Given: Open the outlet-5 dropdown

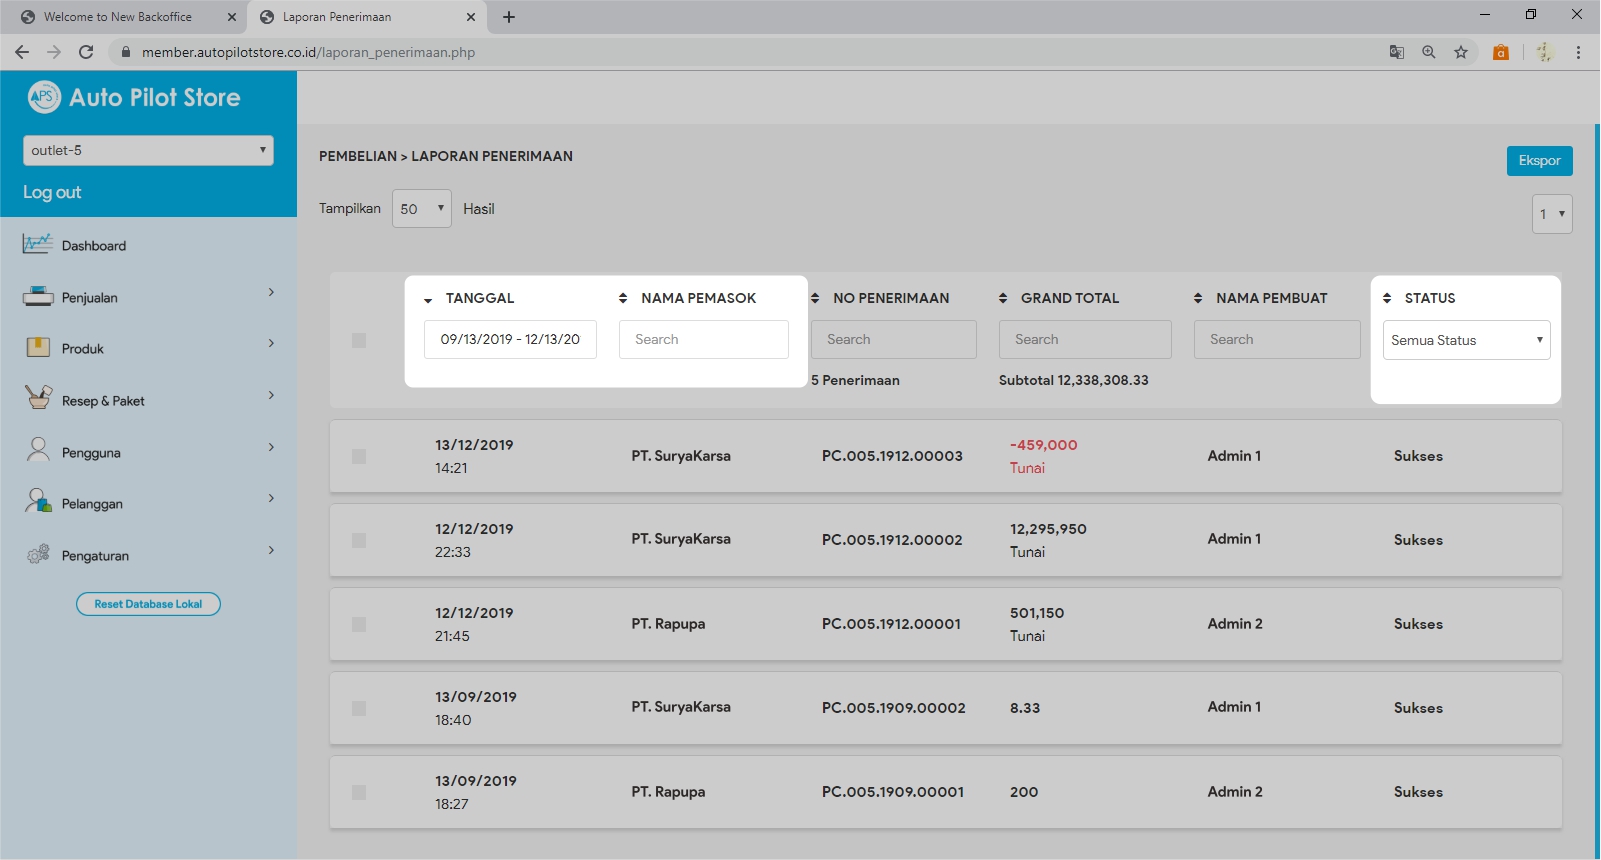Looking at the screenshot, I should click(x=148, y=150).
